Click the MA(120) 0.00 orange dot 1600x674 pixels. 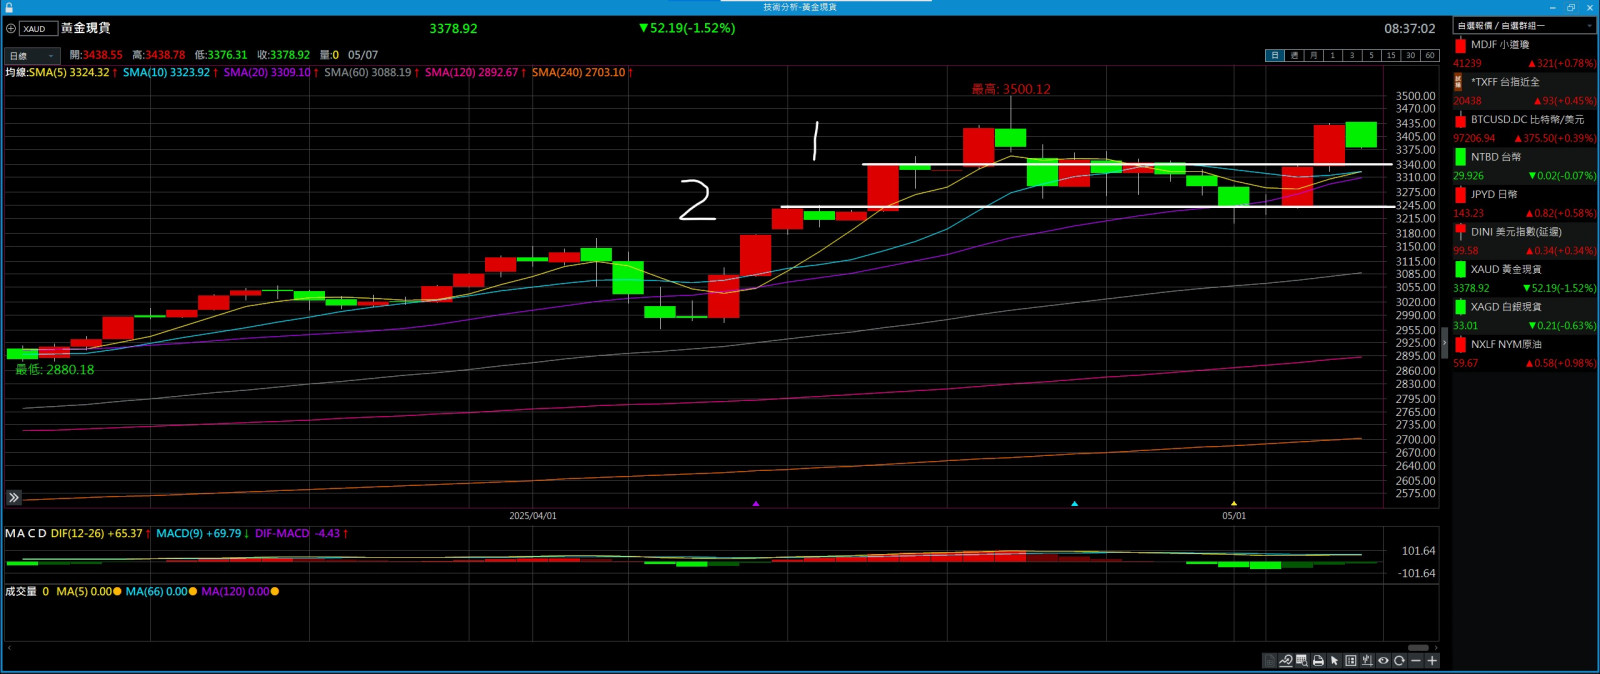coord(275,592)
